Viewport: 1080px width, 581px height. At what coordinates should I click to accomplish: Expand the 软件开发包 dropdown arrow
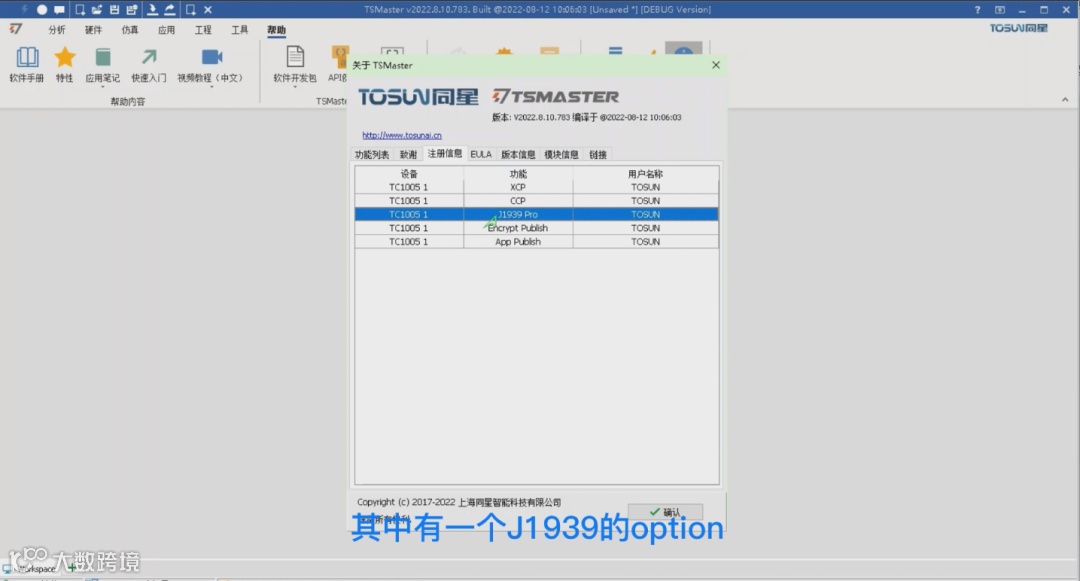[x=295, y=87]
